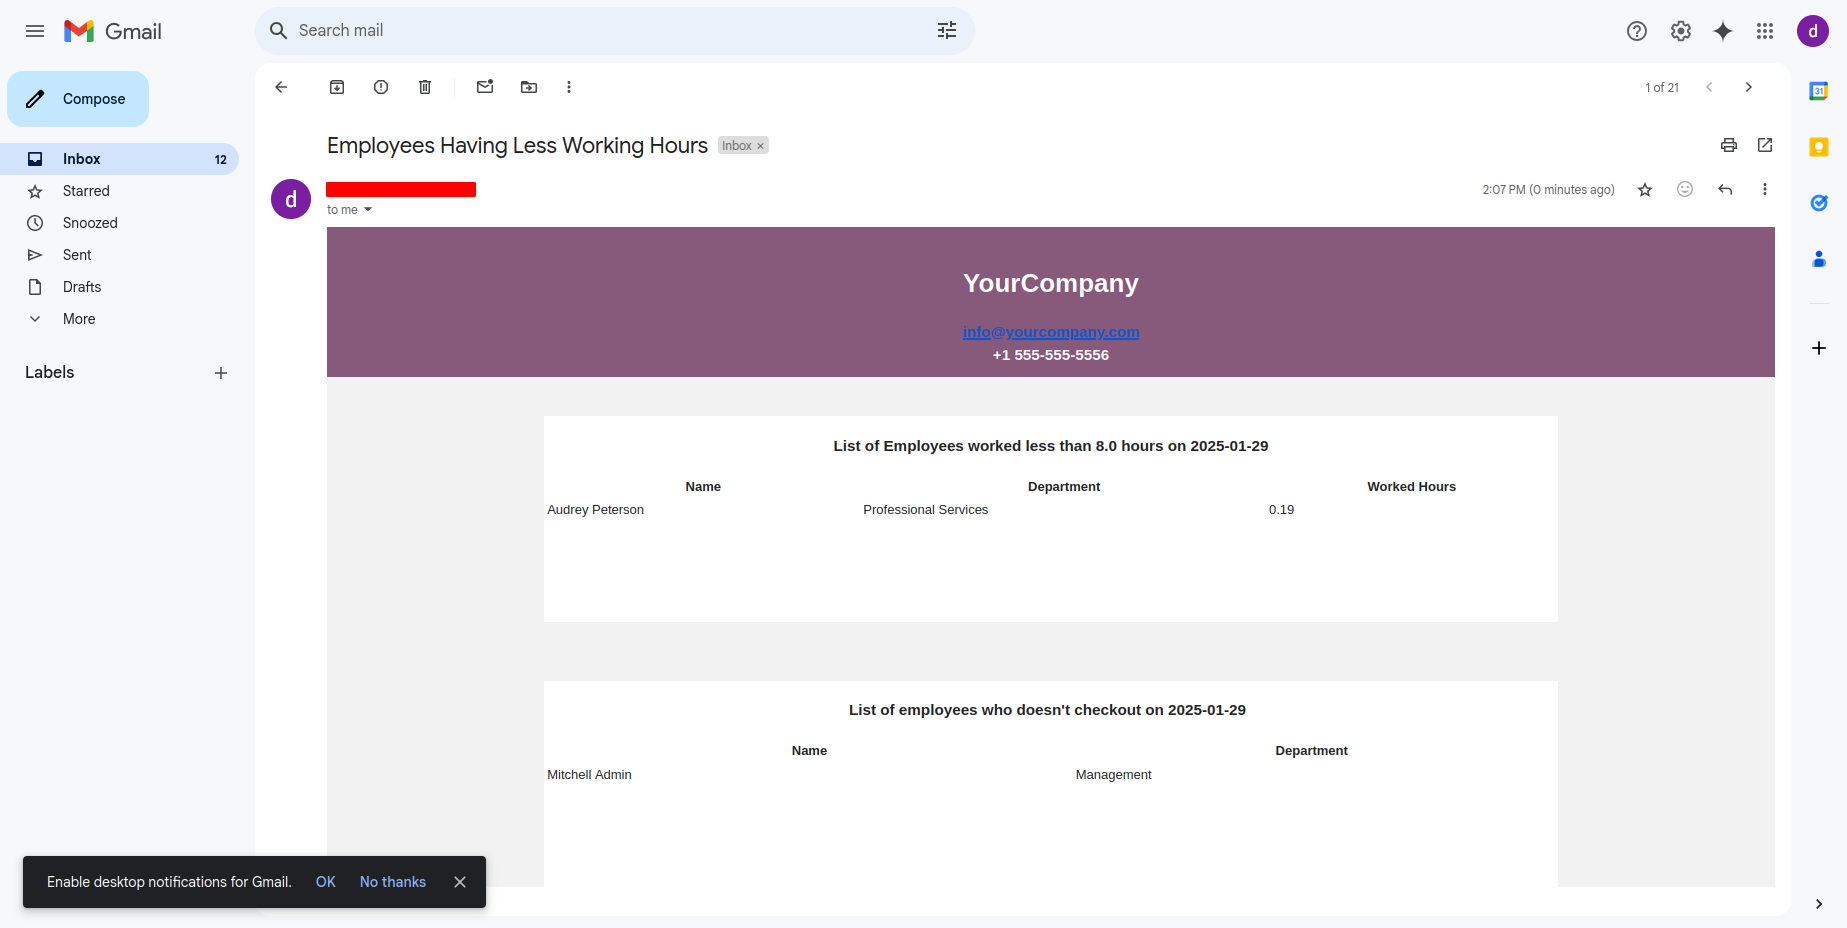Open the Google apps grid
The image size is (1847, 928).
[x=1765, y=31]
